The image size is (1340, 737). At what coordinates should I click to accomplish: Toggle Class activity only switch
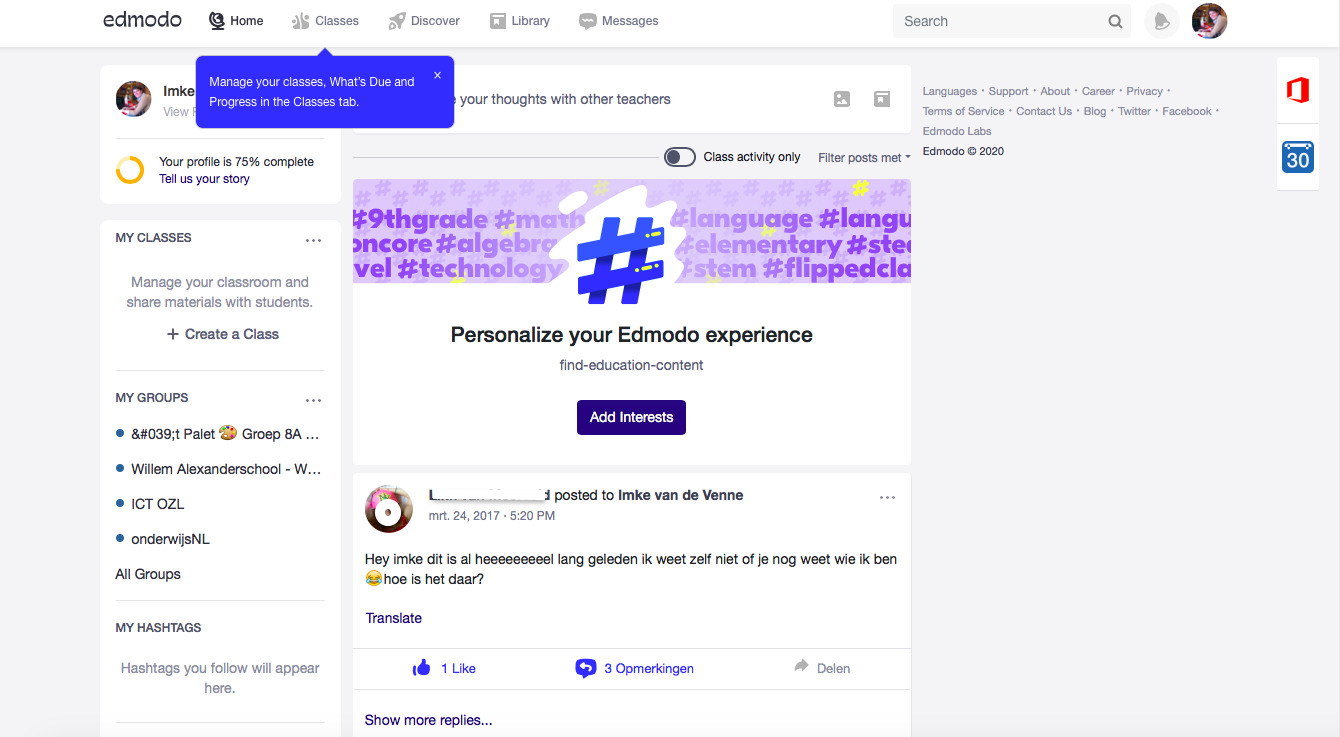pyautogui.click(x=680, y=157)
